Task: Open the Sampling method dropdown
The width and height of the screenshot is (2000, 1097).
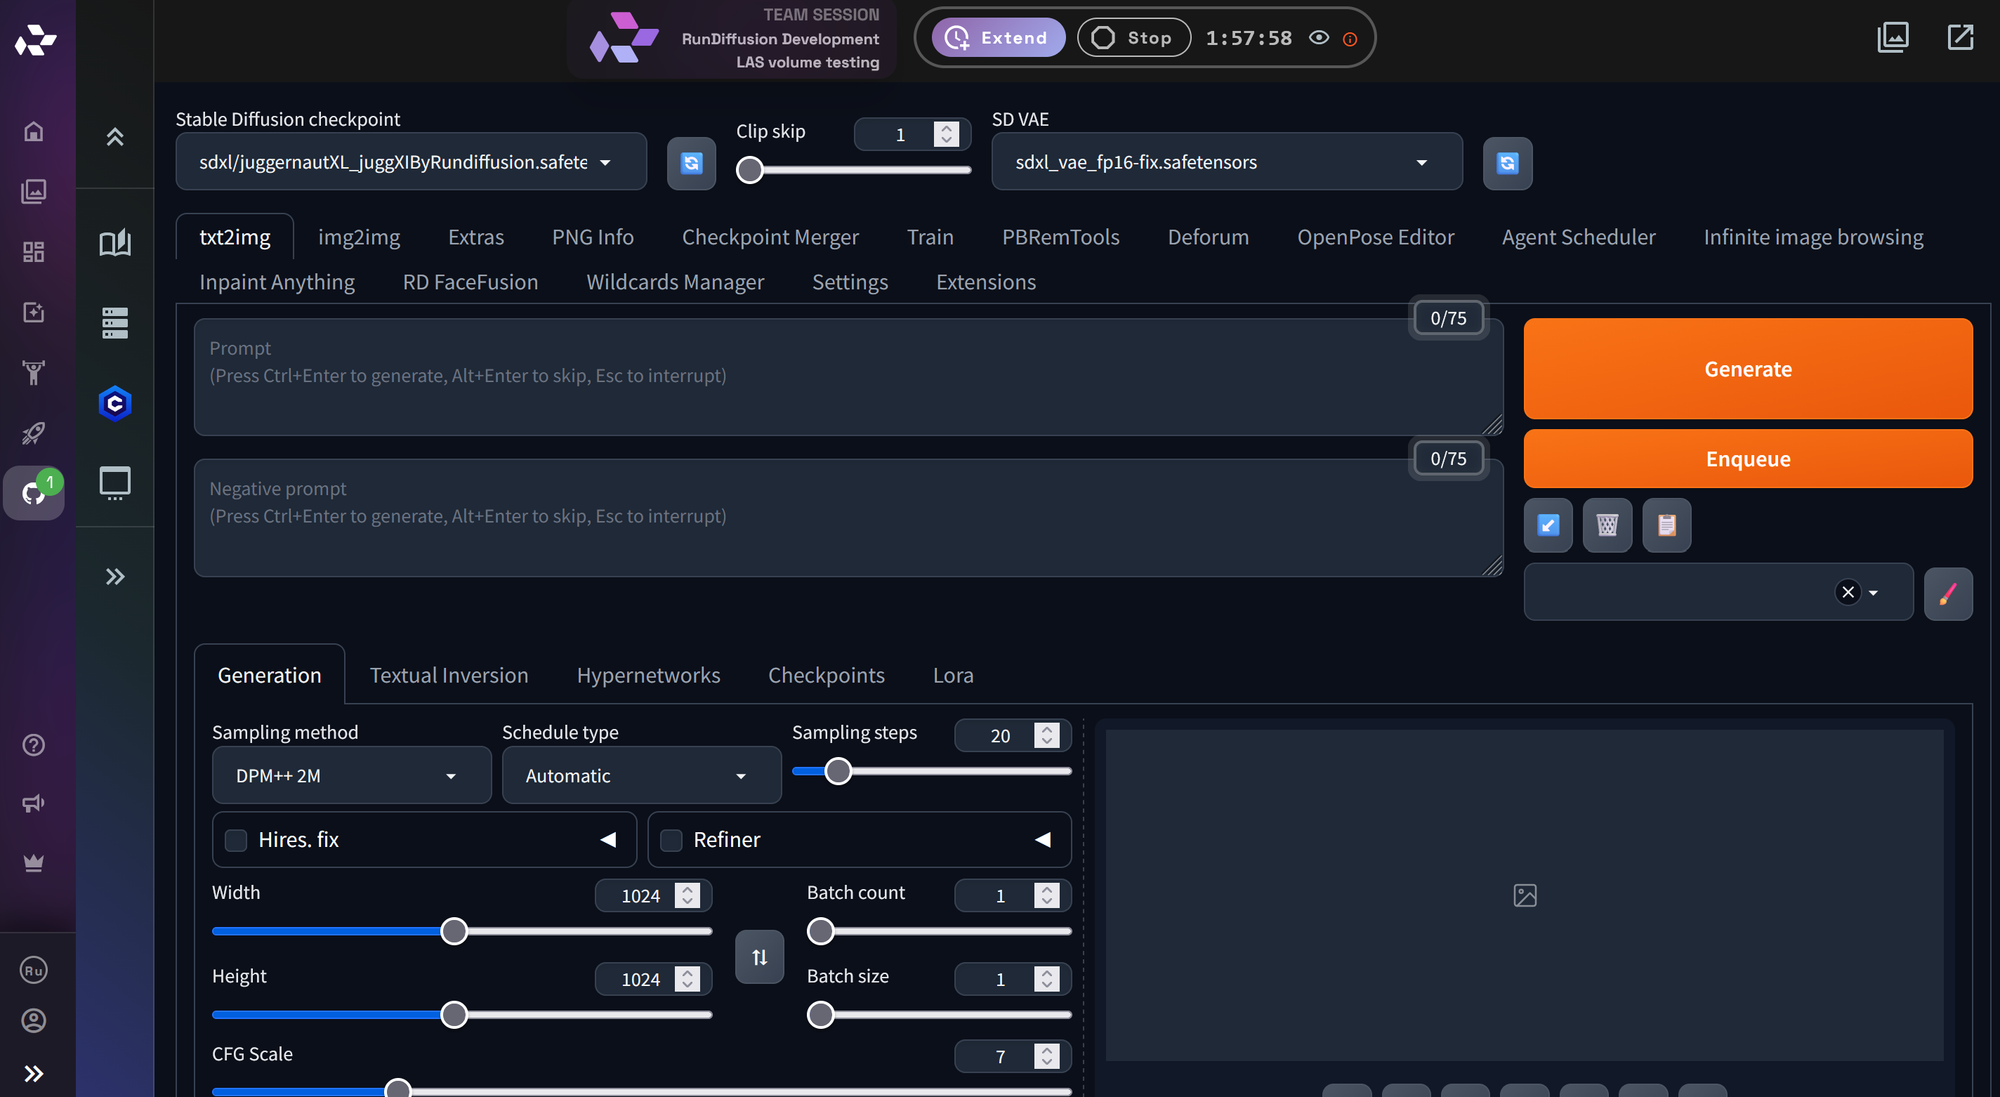Action: coord(351,775)
